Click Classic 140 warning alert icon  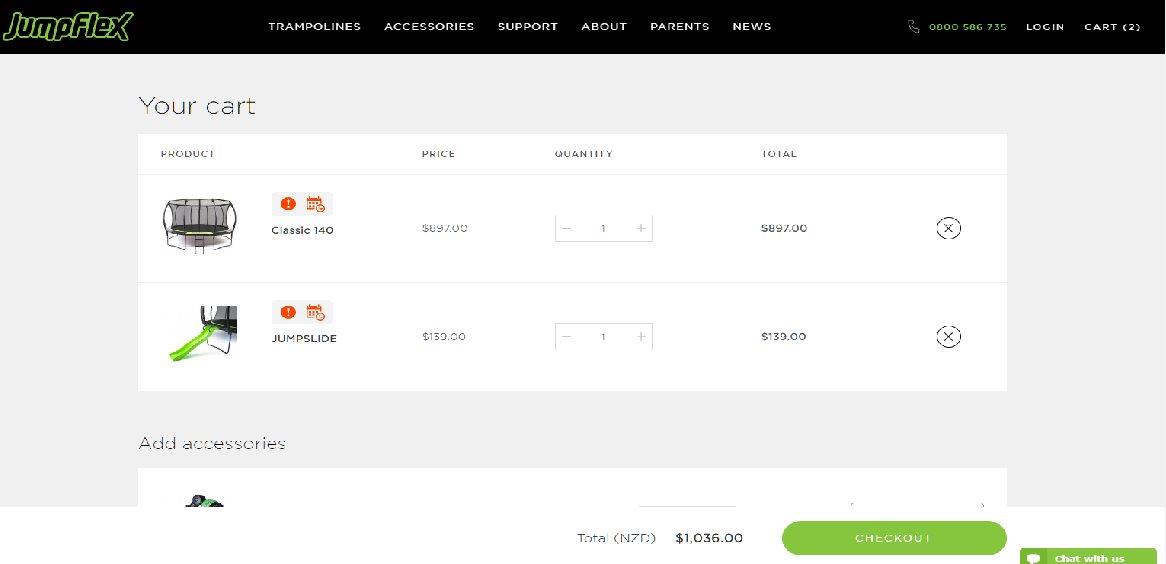coord(288,204)
